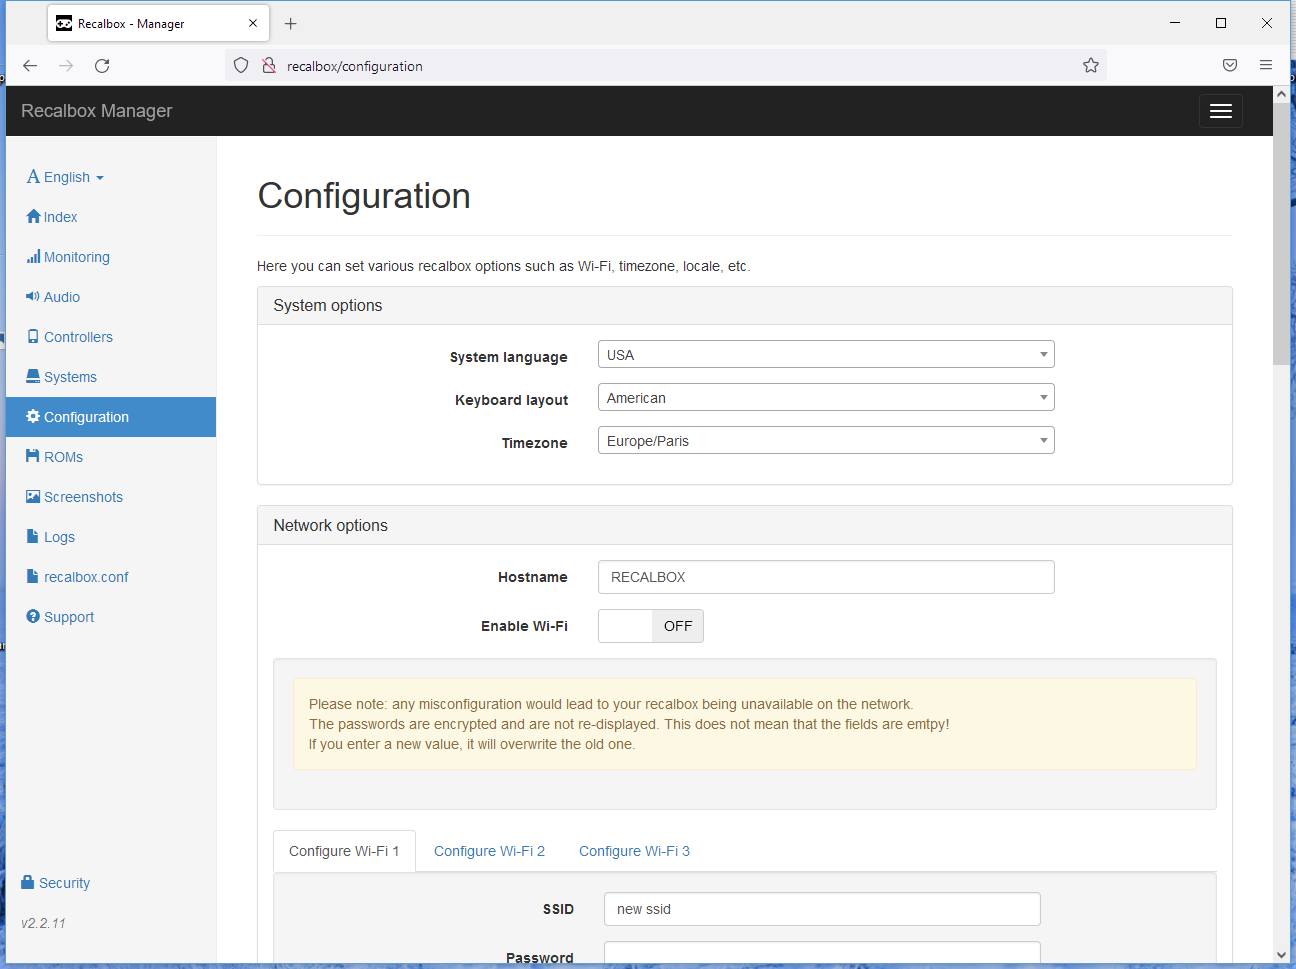Open the hamburger navigation menu
The height and width of the screenshot is (969, 1296).
1220,111
